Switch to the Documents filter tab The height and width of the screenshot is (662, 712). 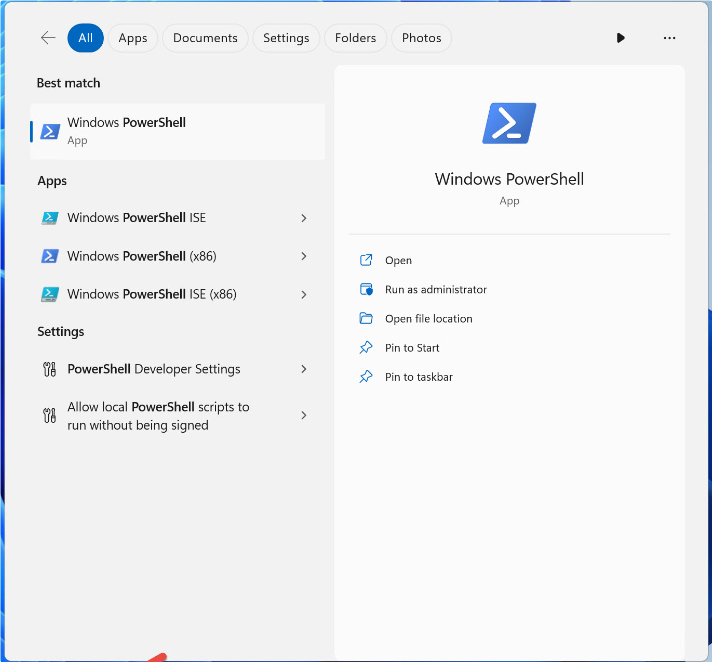tap(205, 38)
